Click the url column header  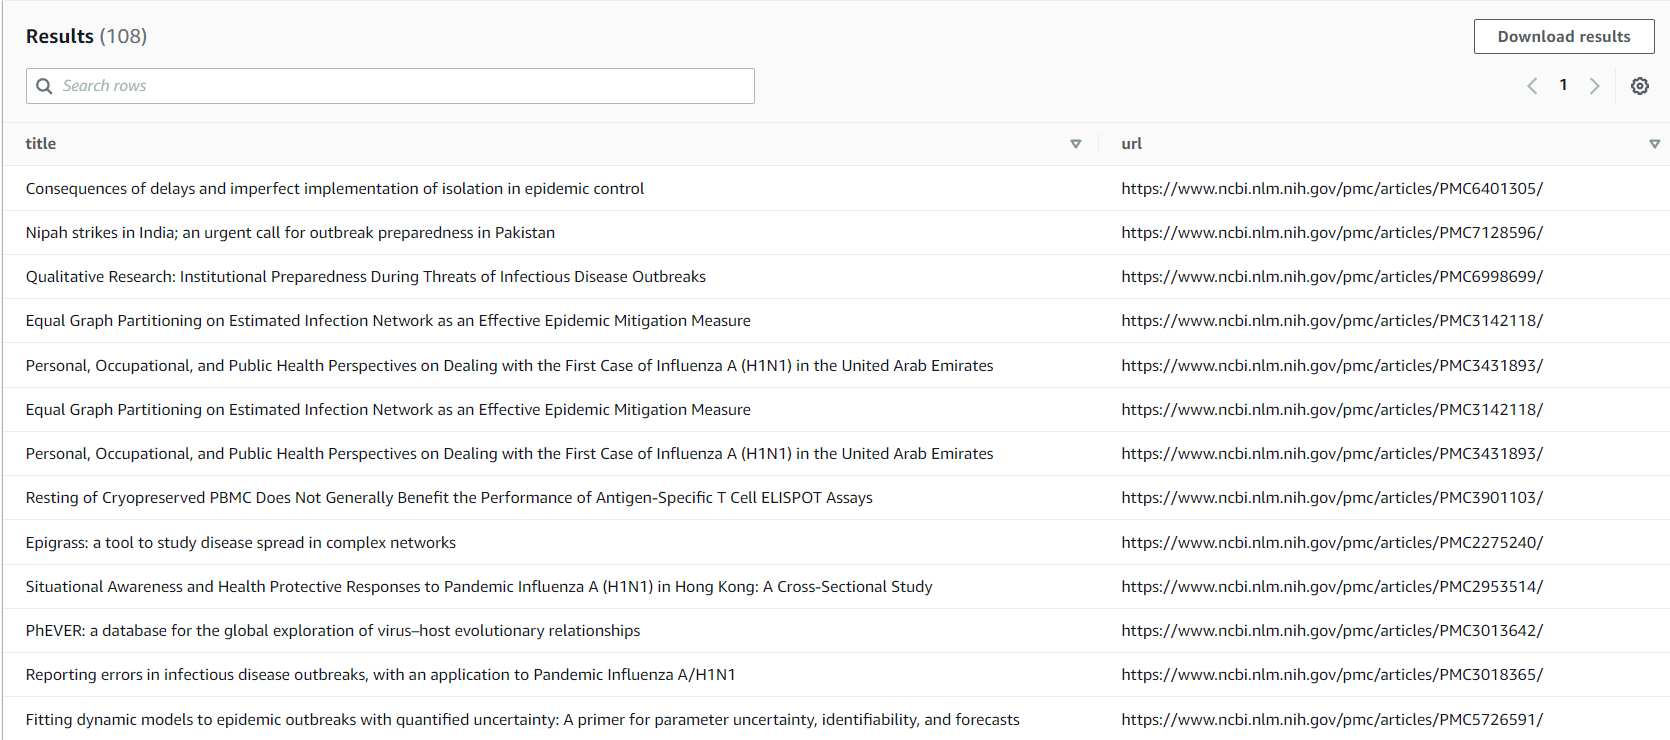[x=1131, y=144]
